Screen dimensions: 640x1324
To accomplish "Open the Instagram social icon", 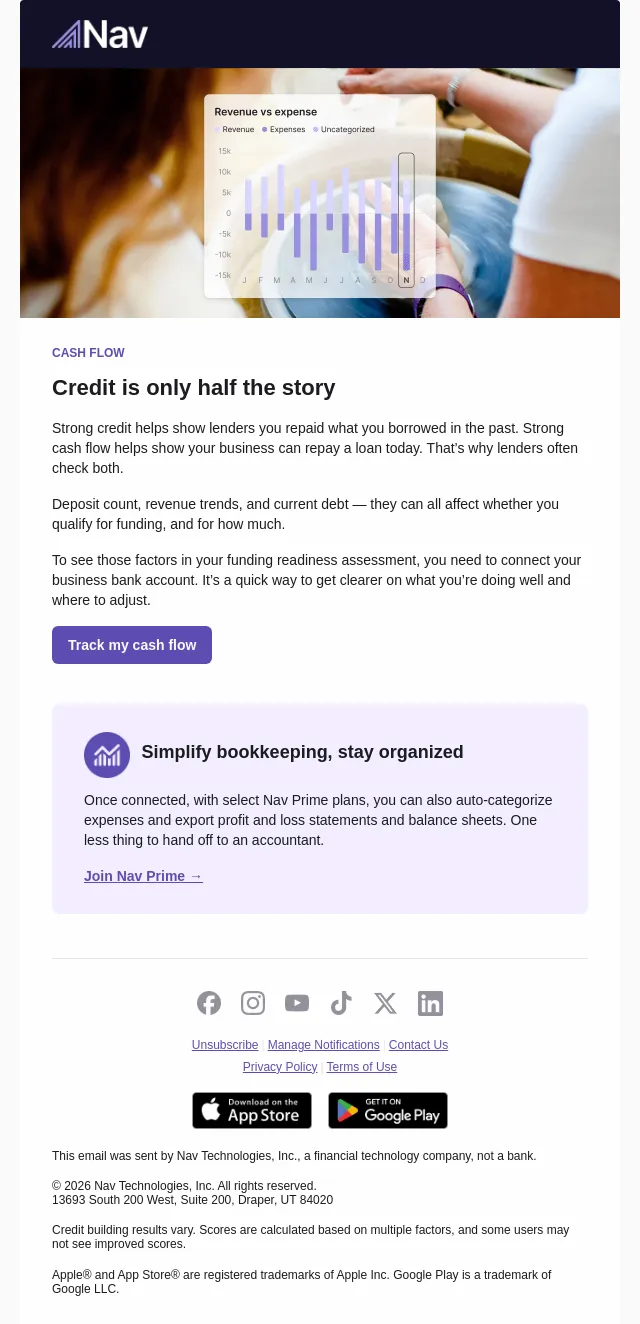I will click(253, 1003).
